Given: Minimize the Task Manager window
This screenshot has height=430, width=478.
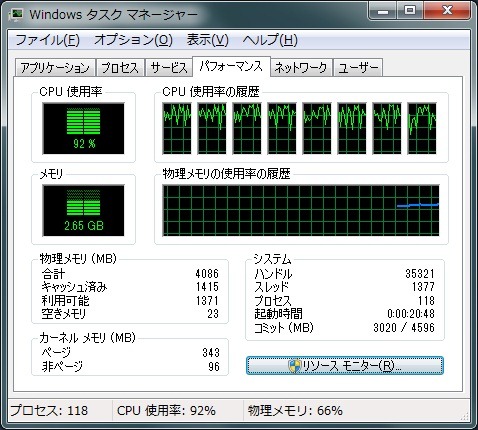Looking at the screenshot, I should 383,11.
